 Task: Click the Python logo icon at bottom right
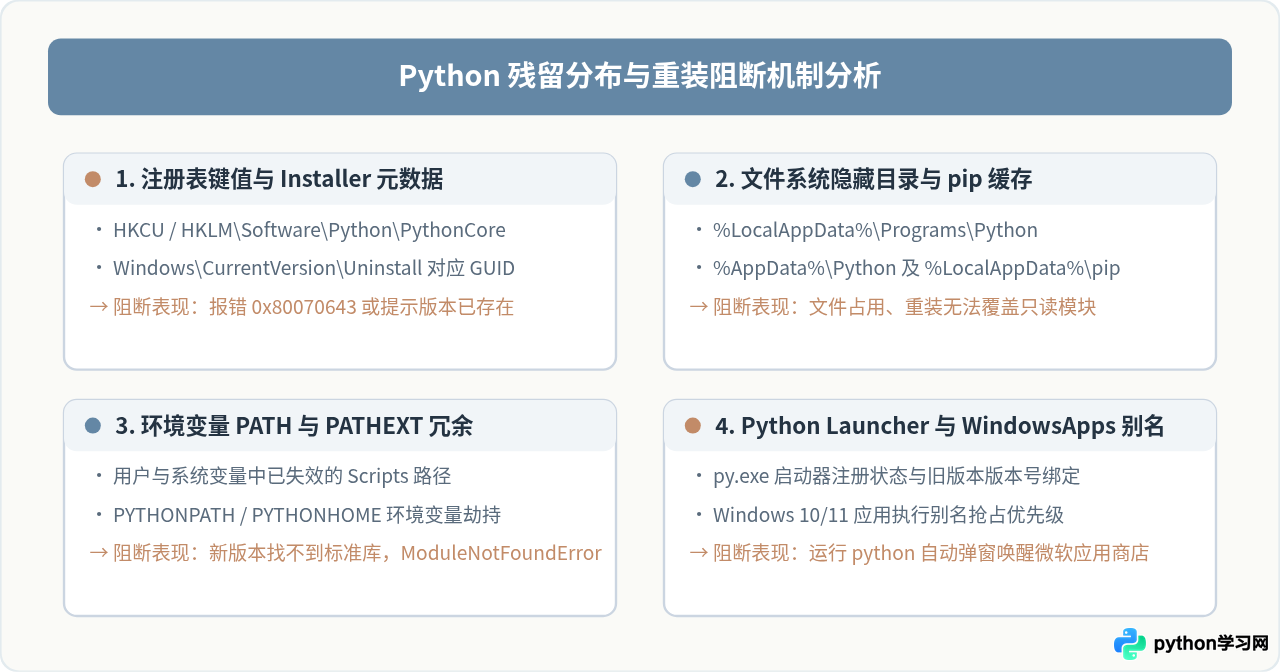(x=1130, y=644)
